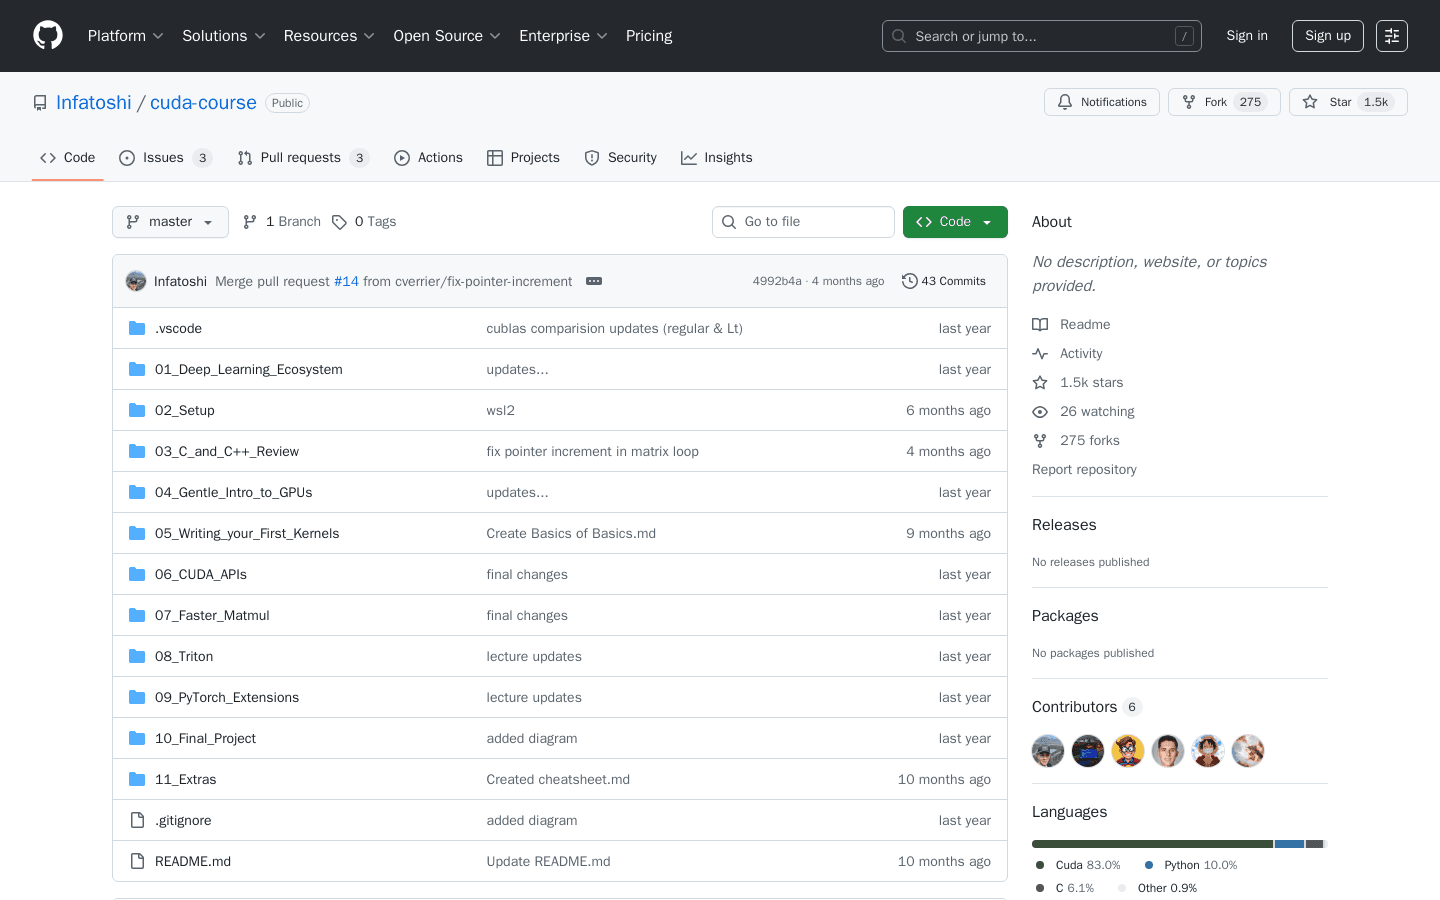1440x900 pixels.
Task: Select the Code tab
Action: 68,158
